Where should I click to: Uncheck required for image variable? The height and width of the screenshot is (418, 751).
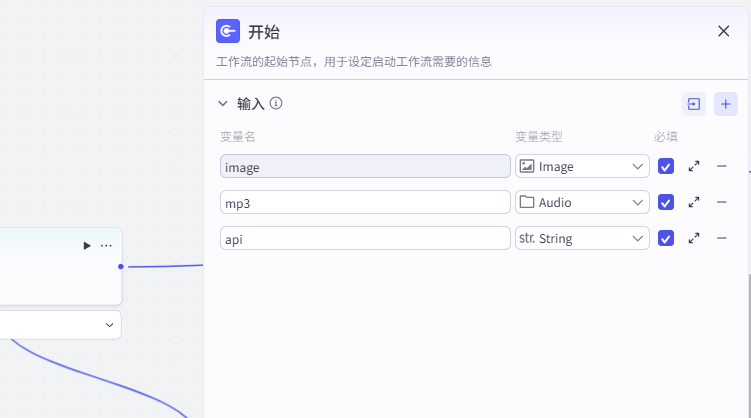[x=666, y=167]
